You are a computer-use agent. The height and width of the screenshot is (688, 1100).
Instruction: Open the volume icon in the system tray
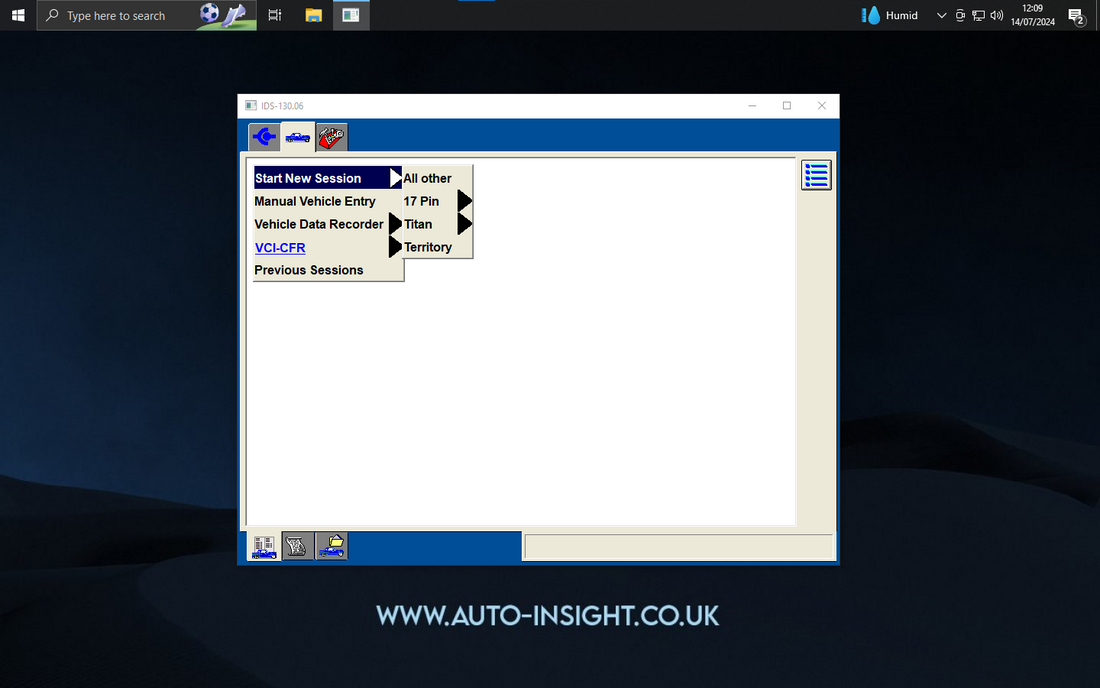pyautogui.click(x=995, y=15)
